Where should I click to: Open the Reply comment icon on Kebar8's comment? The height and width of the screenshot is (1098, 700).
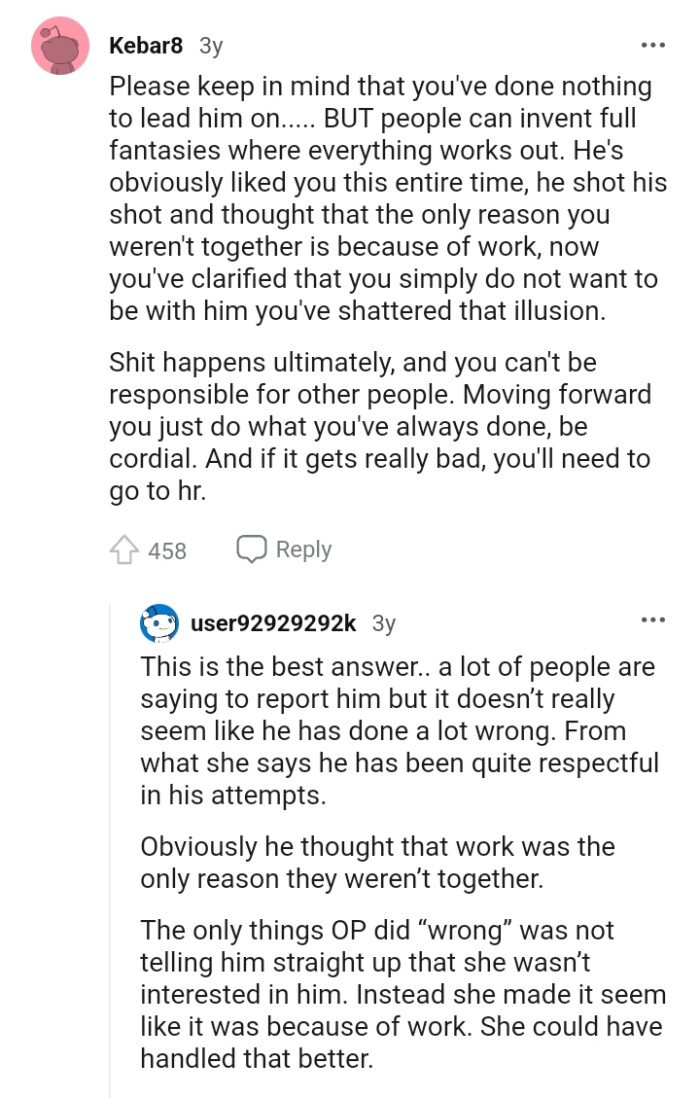point(251,548)
